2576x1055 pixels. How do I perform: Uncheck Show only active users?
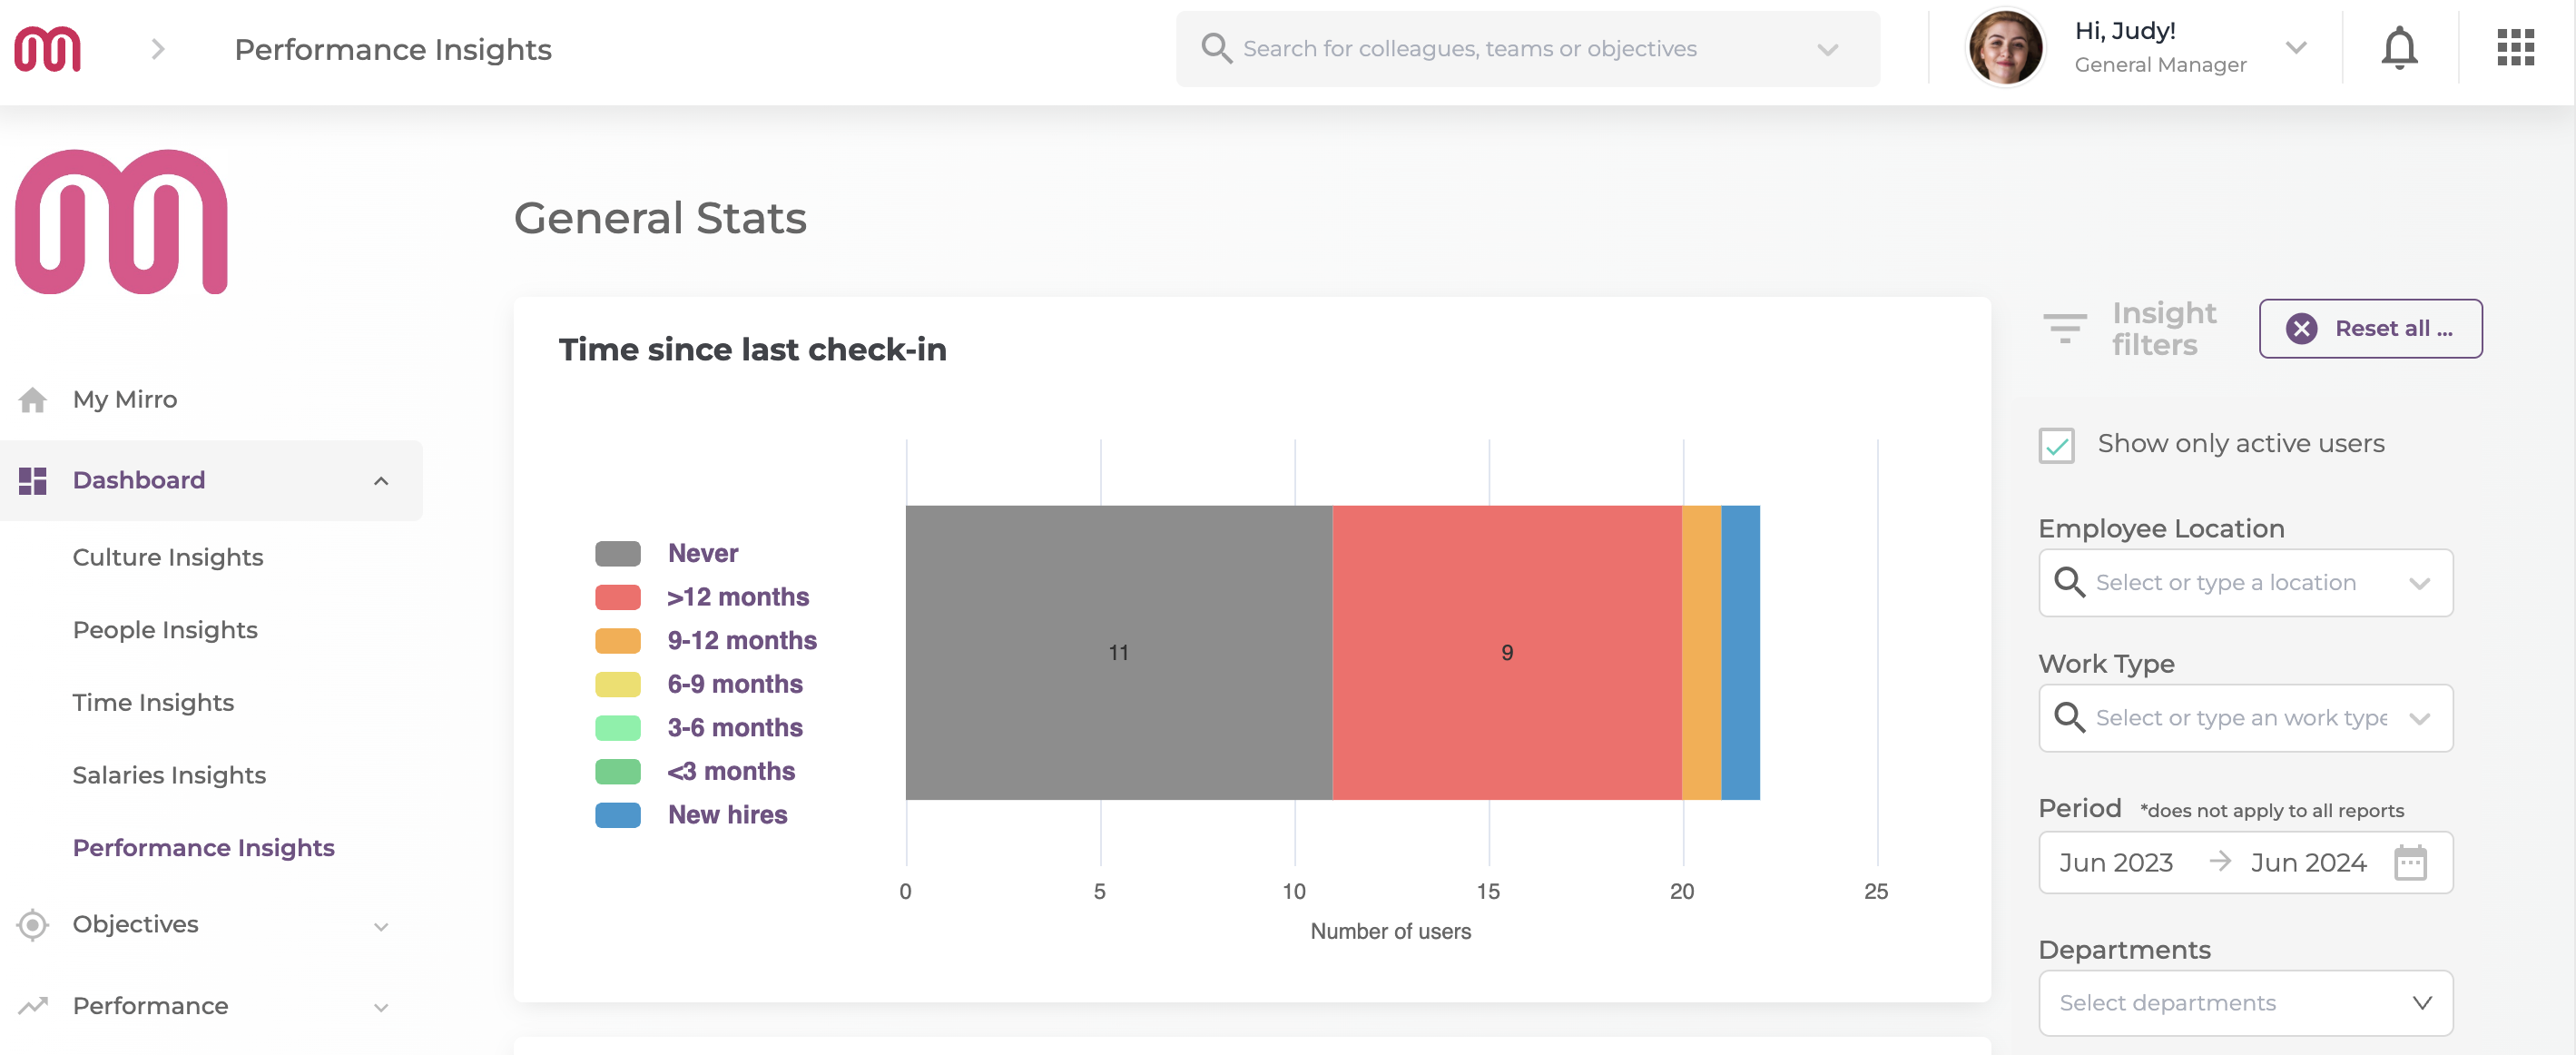click(x=2056, y=445)
